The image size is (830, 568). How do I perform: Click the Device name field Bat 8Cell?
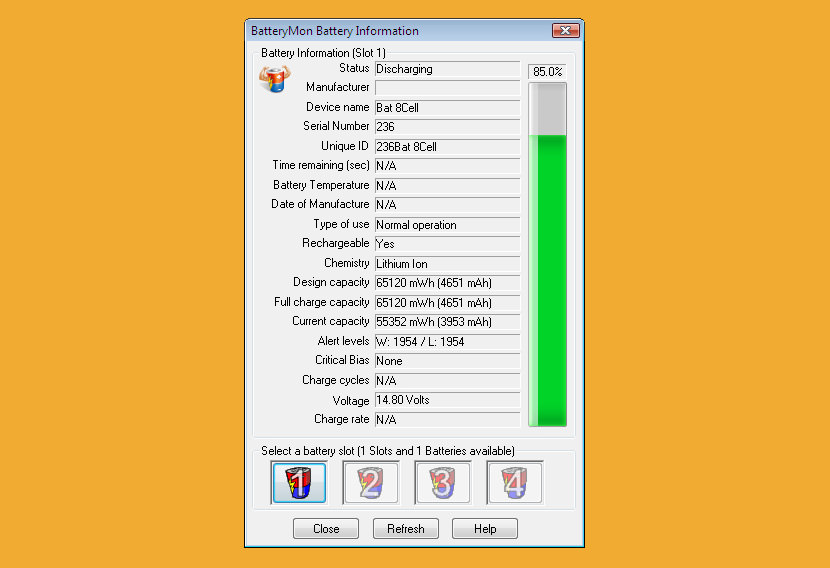[x=447, y=107]
